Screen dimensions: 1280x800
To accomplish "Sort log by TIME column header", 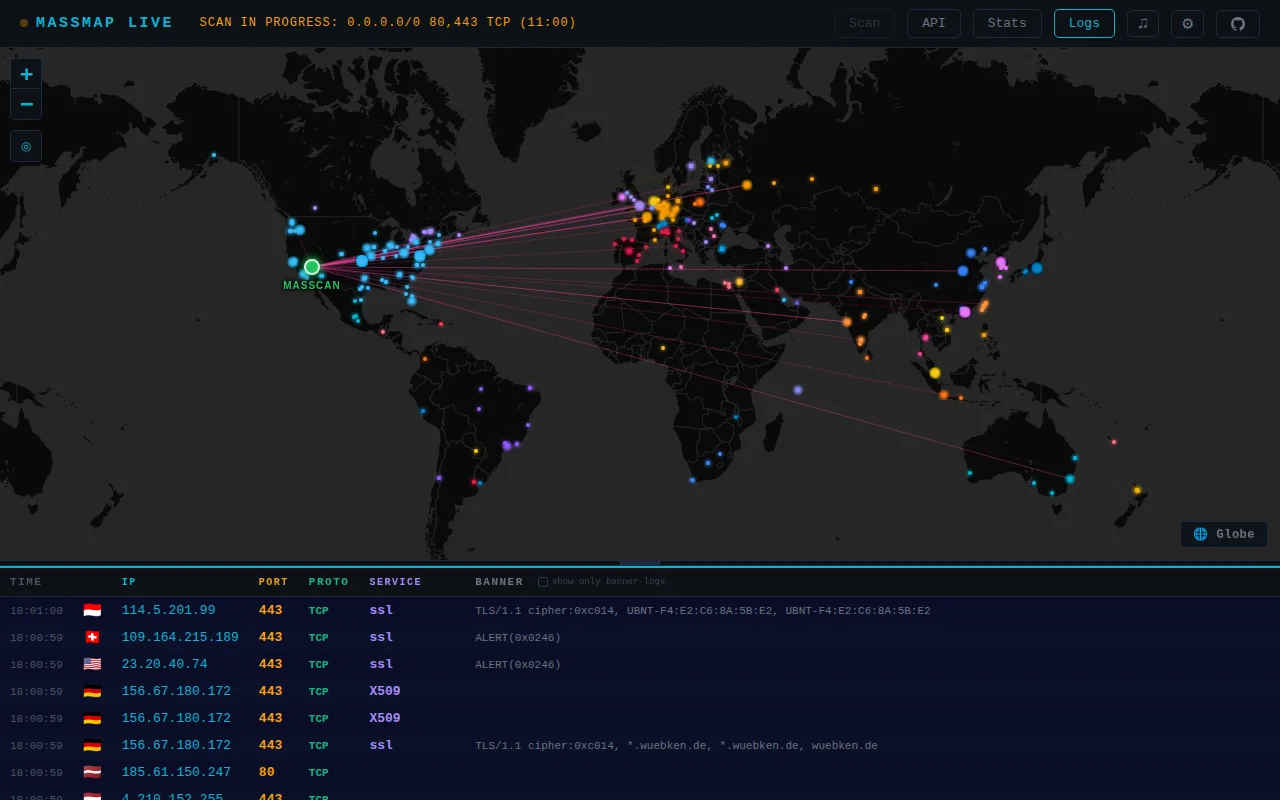I will click(x=26, y=582).
